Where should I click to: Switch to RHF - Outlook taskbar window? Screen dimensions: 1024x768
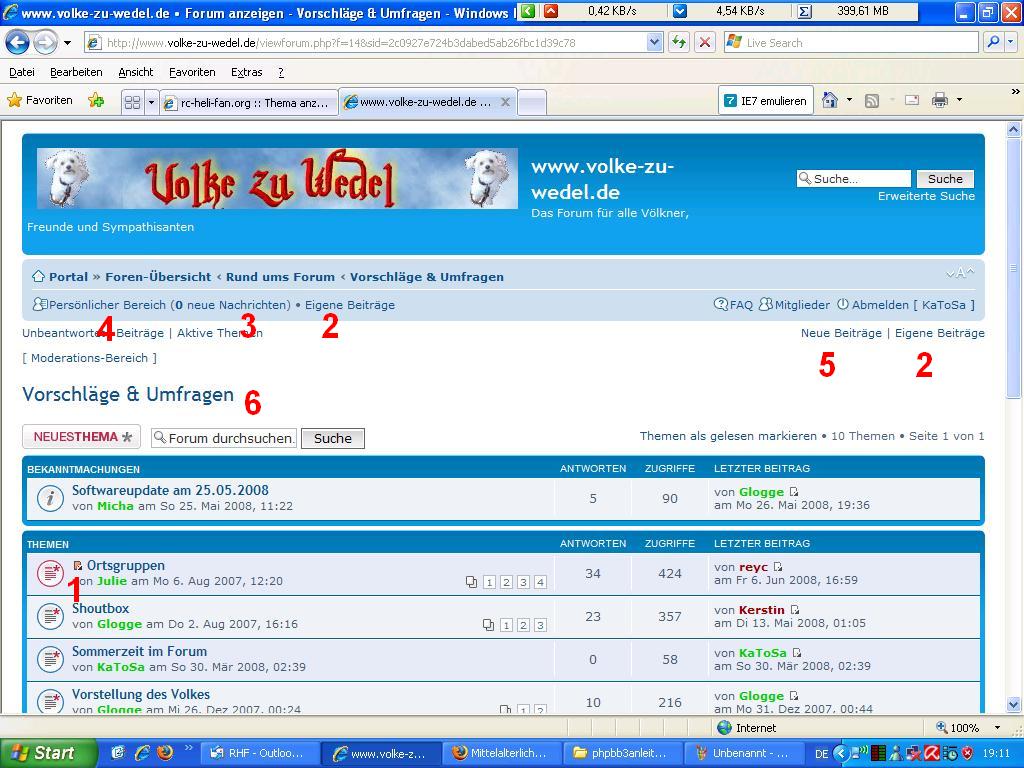(259, 753)
